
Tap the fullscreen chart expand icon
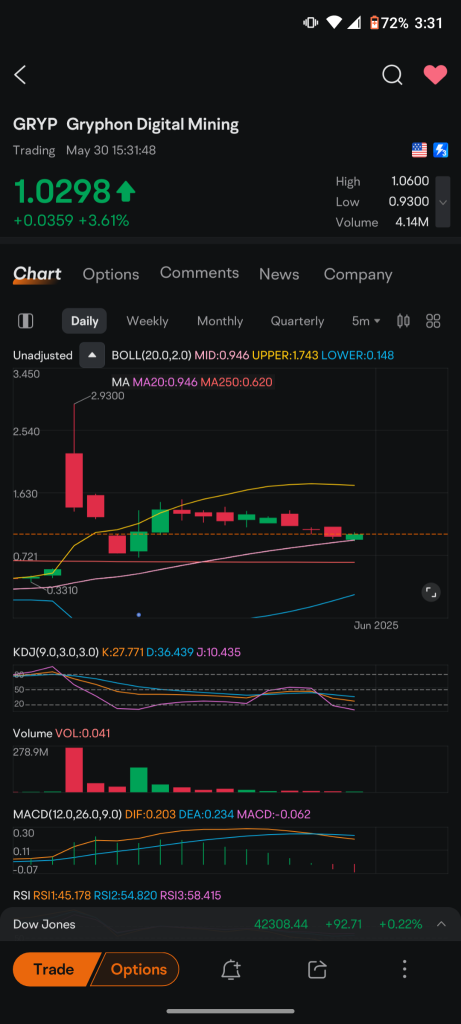pyautogui.click(x=430, y=592)
